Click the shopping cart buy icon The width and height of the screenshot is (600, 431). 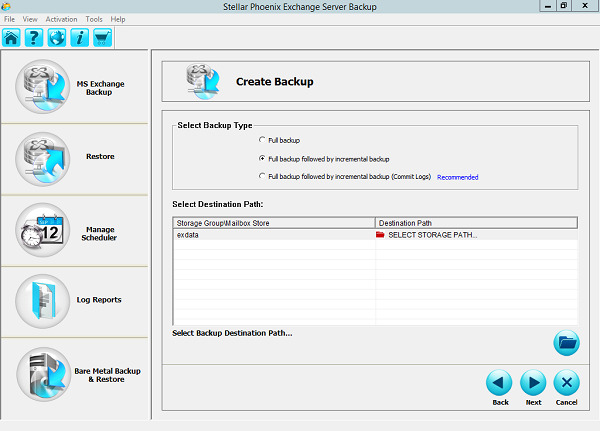point(103,38)
